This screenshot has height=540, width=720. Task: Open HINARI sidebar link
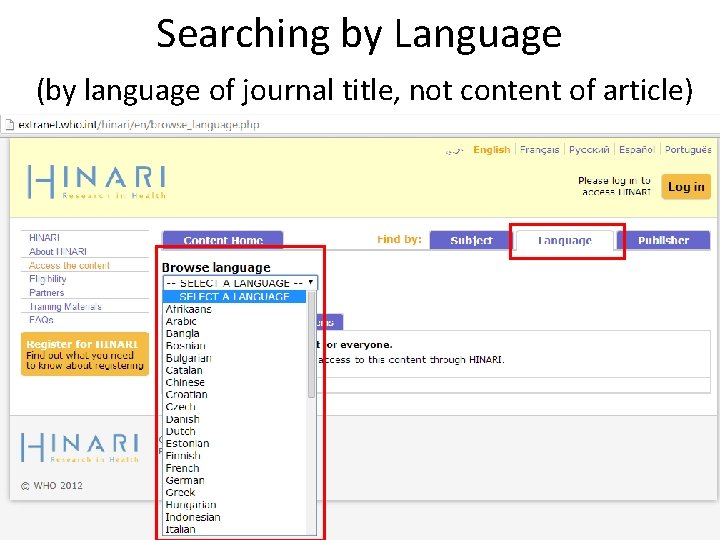(x=44, y=237)
